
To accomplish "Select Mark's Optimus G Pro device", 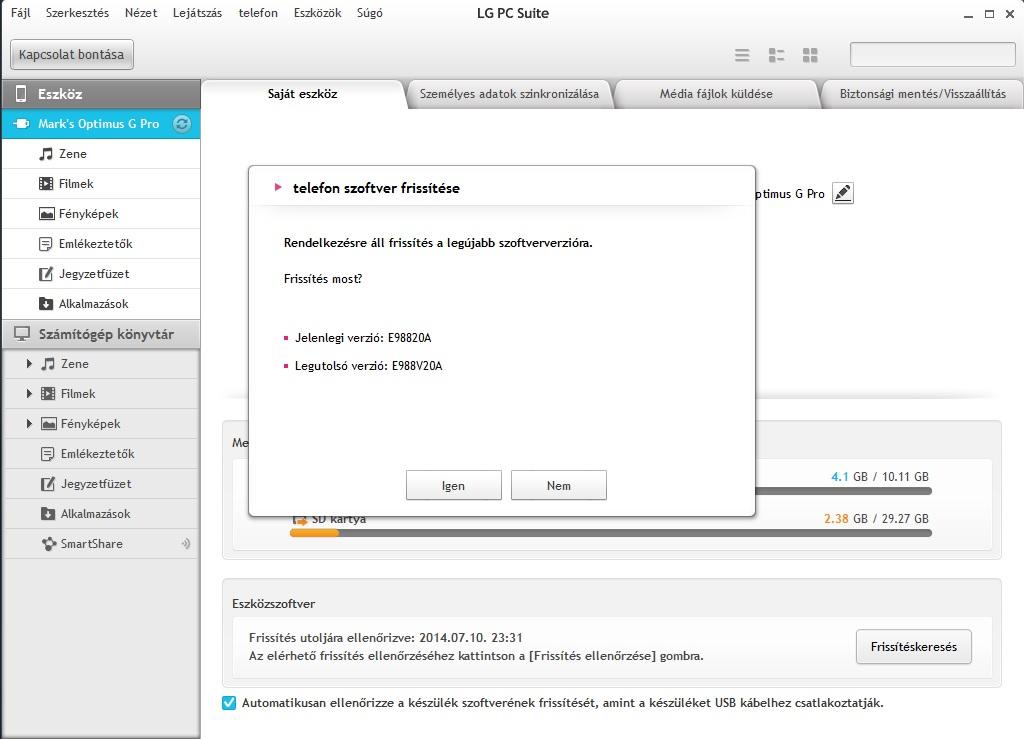I will click(x=101, y=123).
